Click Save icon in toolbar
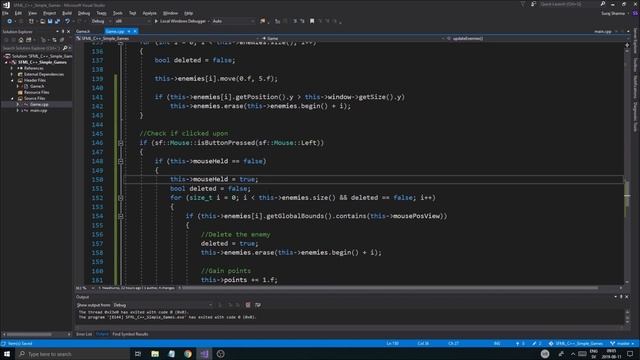This screenshot has height=360, width=640. pyautogui.click(x=50, y=21)
